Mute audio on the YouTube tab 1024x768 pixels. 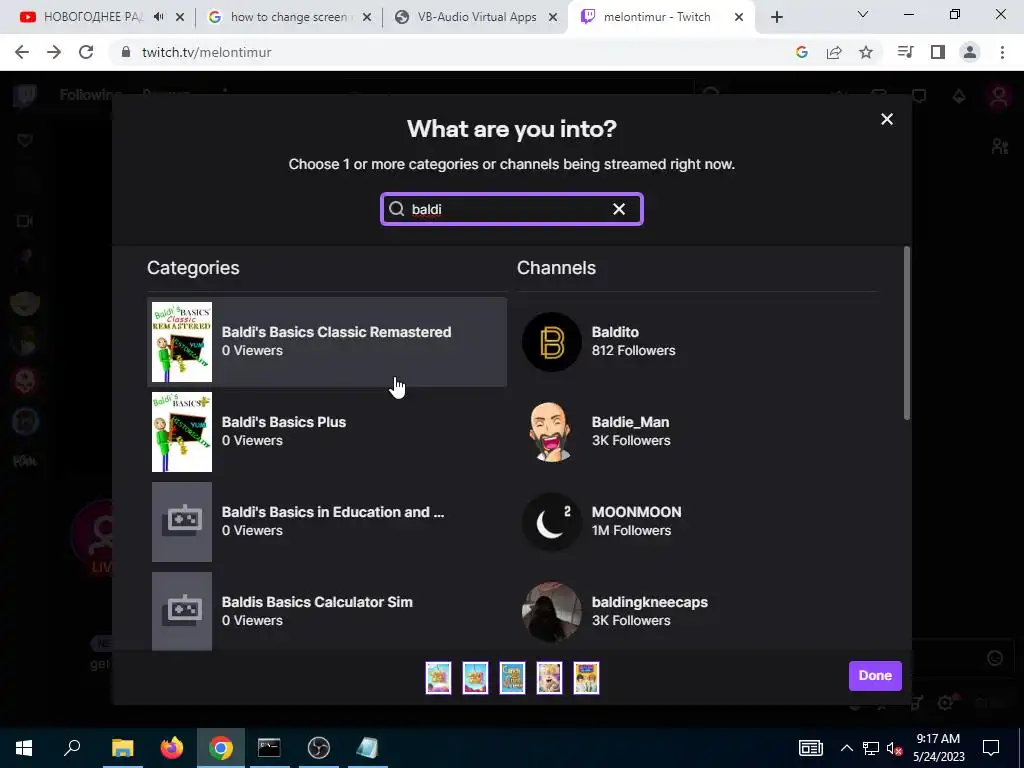coord(159,17)
